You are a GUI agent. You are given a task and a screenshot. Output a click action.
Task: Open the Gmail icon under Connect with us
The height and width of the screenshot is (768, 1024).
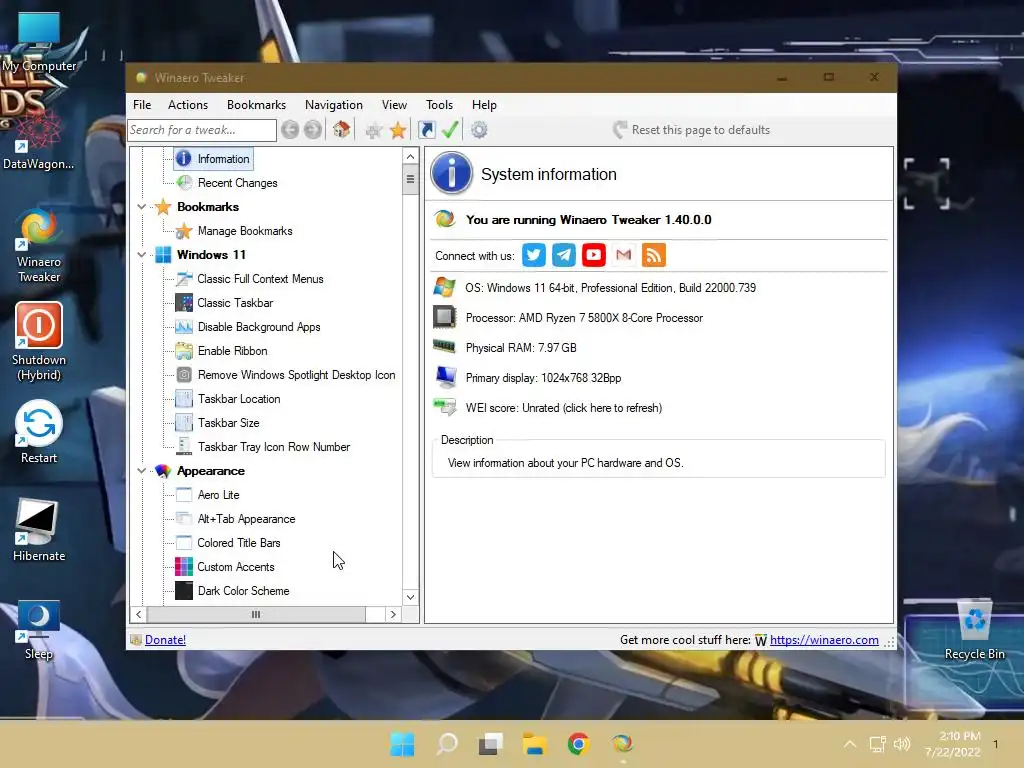tap(624, 255)
